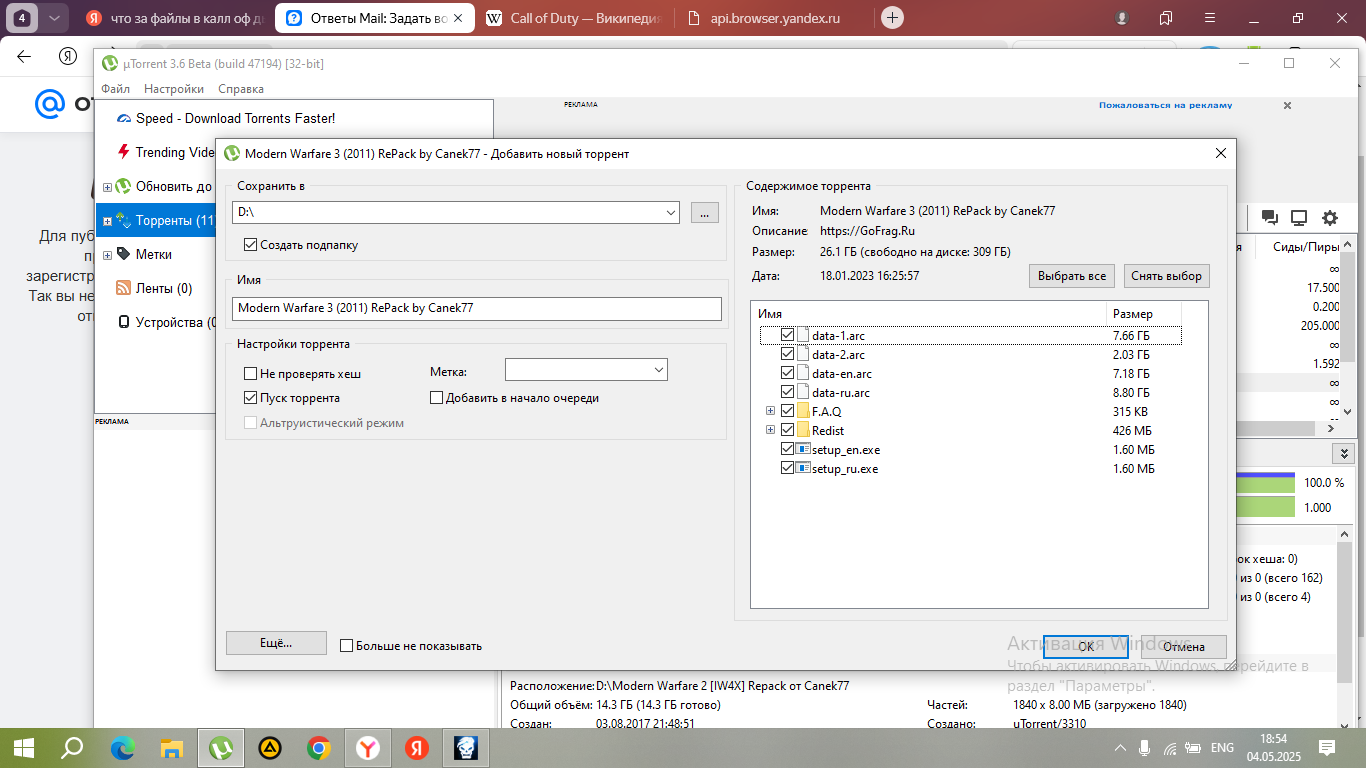Viewport: 1366px width, 768px height.
Task: Expand Торренты node in sidebar
Action: (x=107, y=221)
